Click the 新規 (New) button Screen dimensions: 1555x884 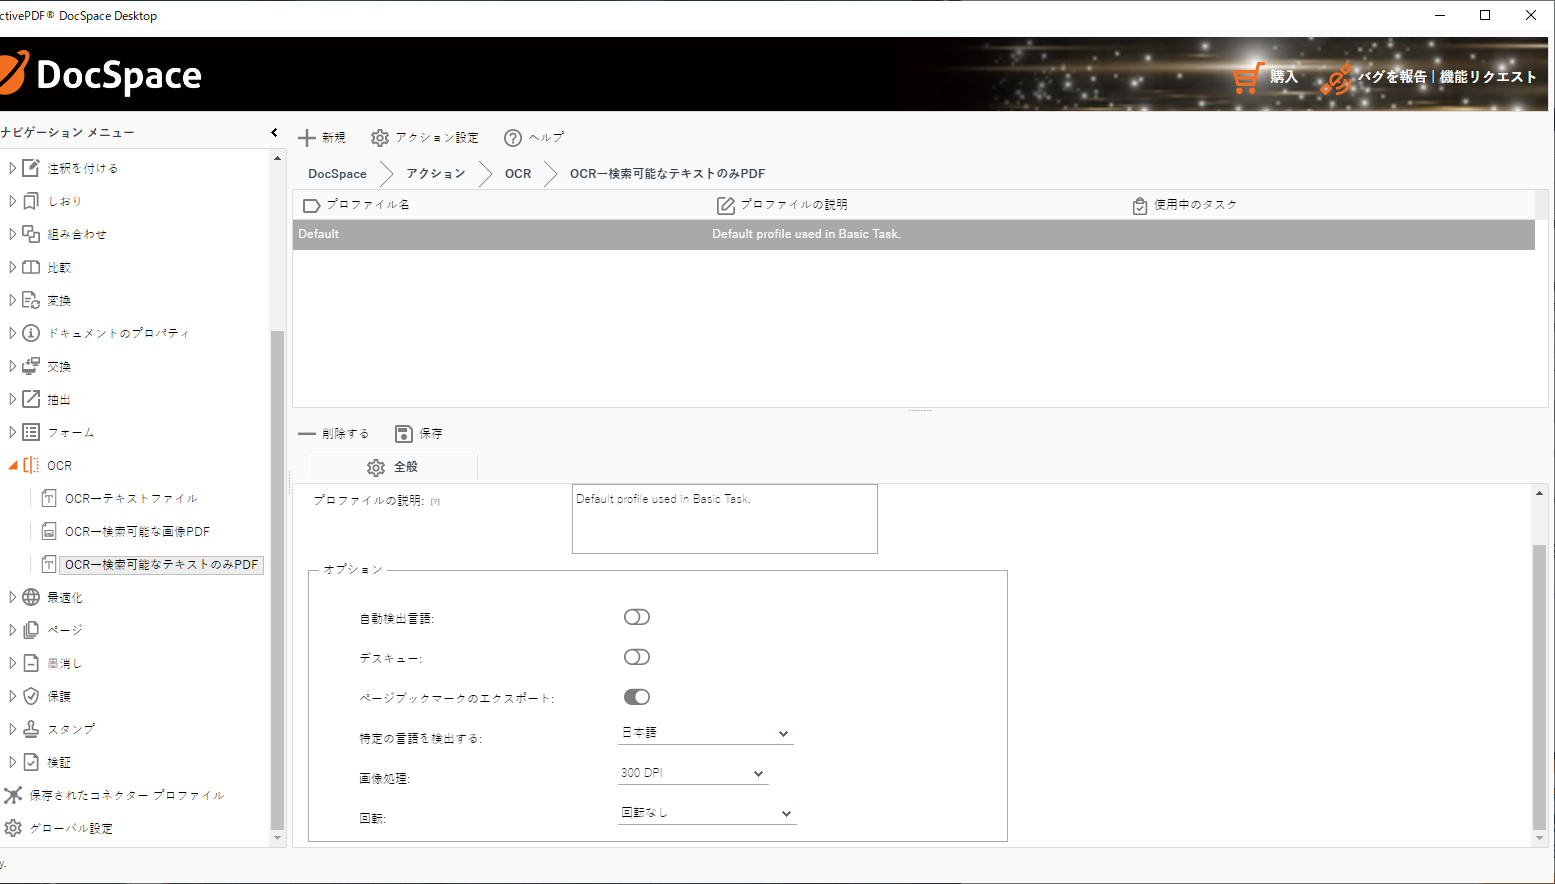point(322,138)
